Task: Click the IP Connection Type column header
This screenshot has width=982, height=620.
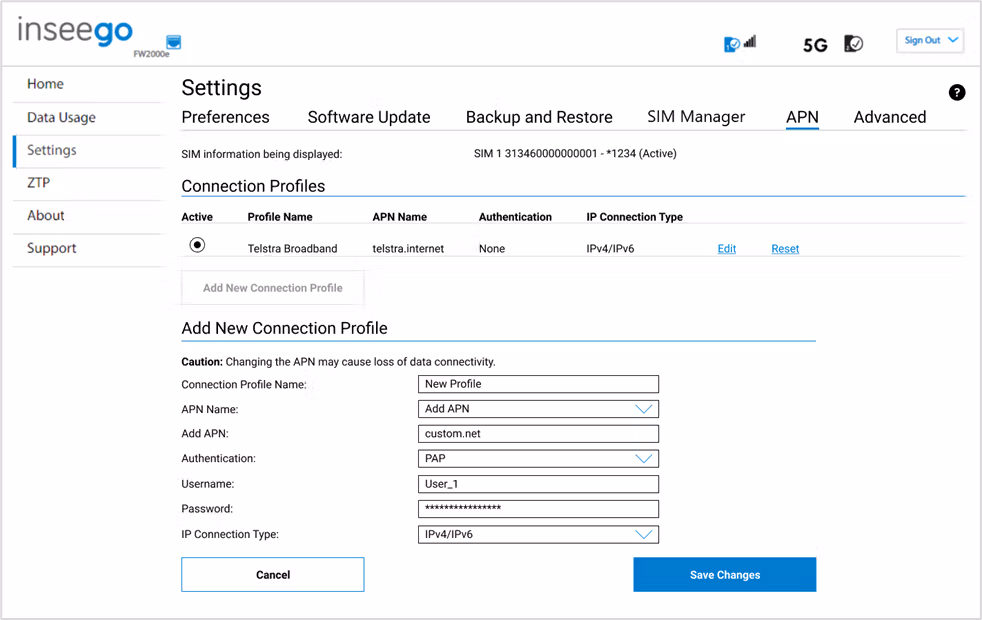Action: click(x=634, y=217)
